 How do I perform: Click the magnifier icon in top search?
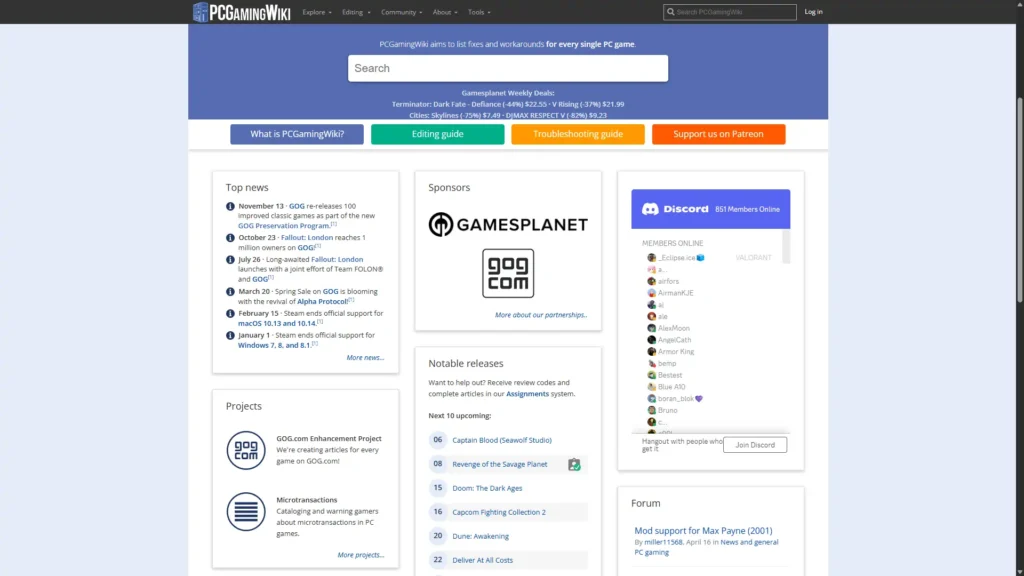pos(671,12)
